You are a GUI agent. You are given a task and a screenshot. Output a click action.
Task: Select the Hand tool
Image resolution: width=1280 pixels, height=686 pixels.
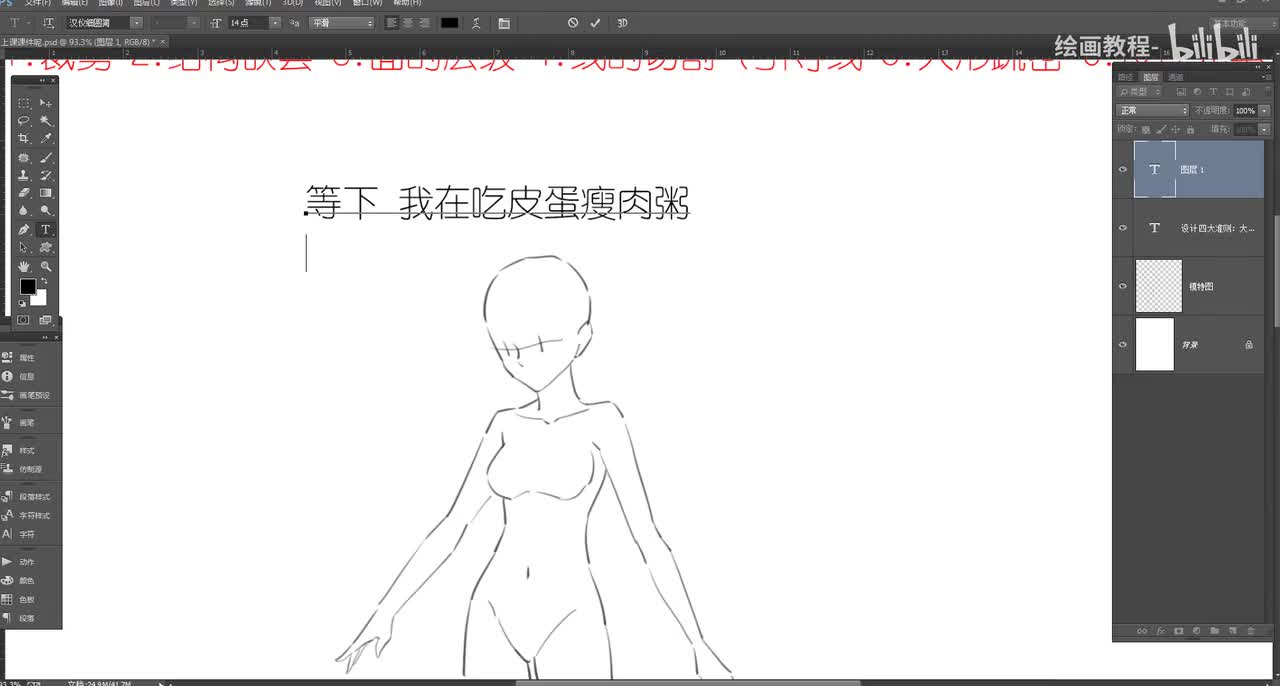tap(24, 267)
